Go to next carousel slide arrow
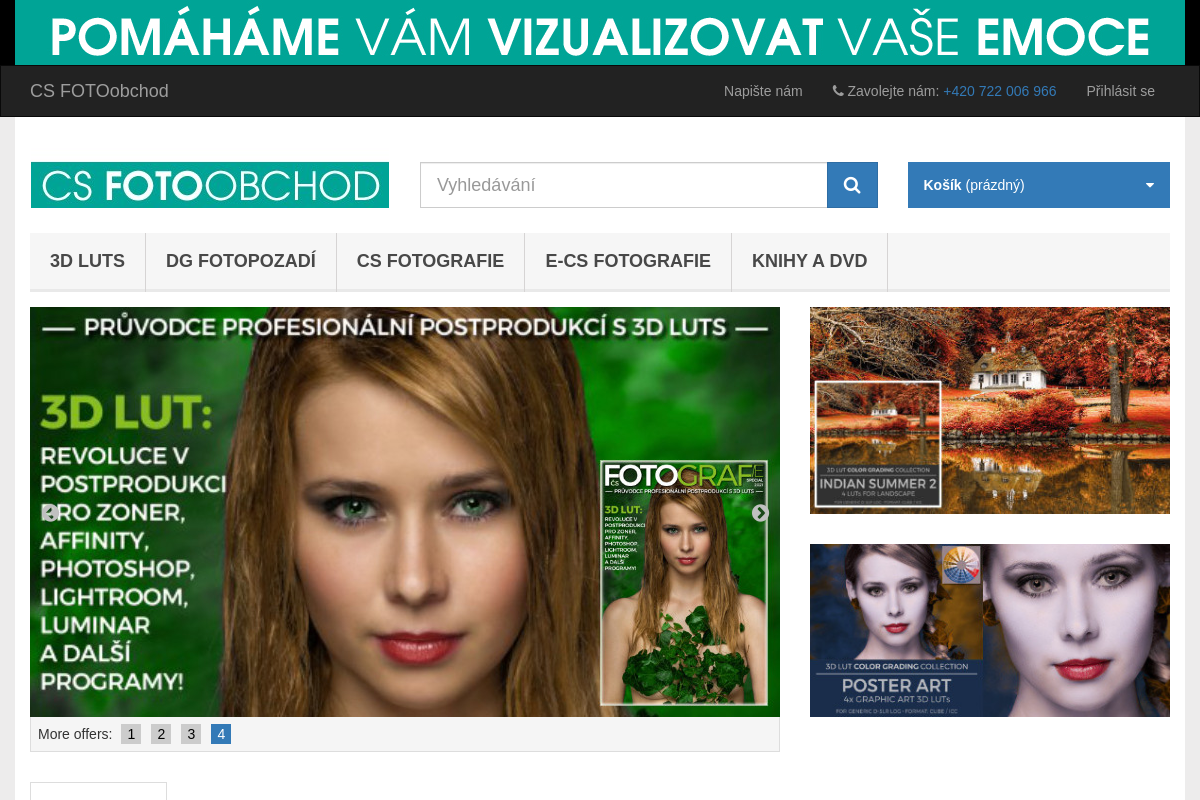This screenshot has height=800, width=1200. point(760,513)
